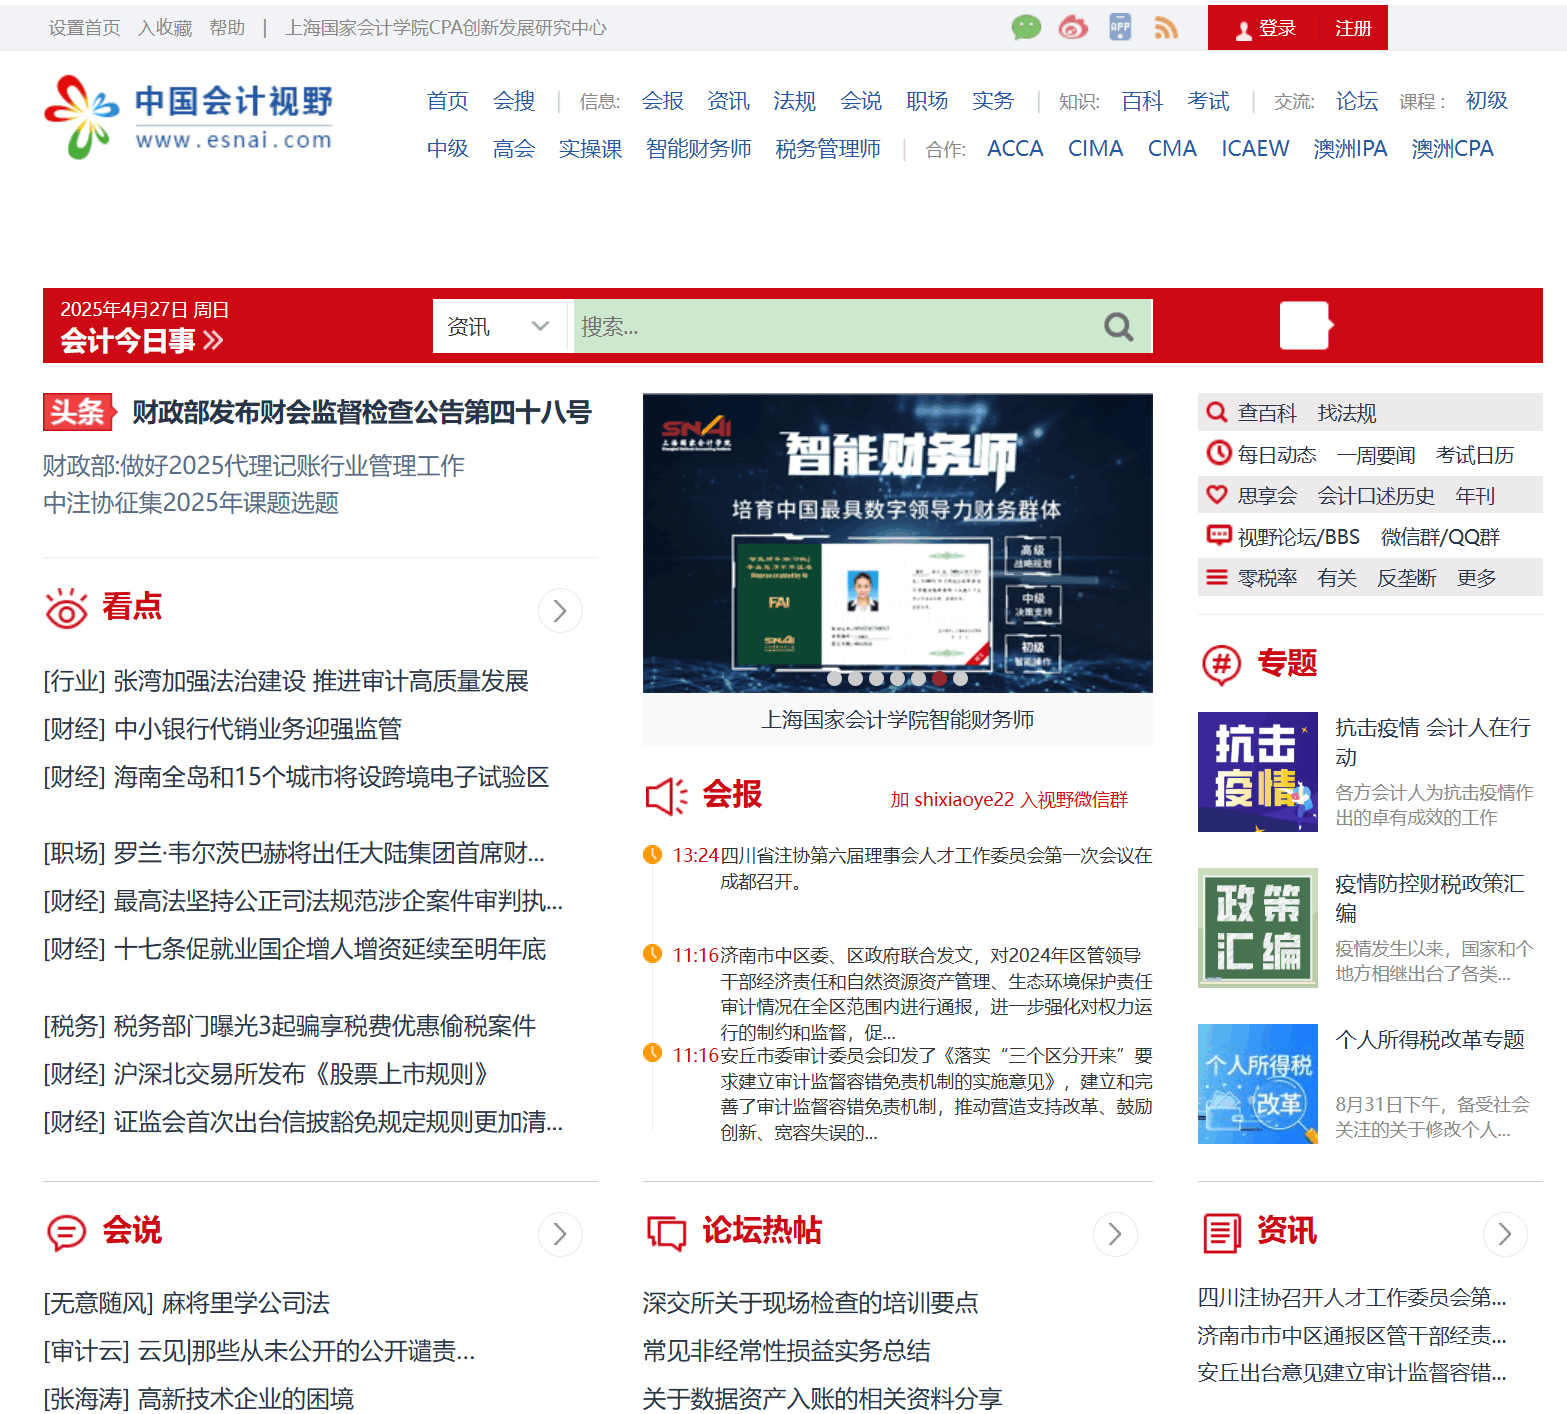Click the Weibo icon in top bar
This screenshot has height=1414, width=1567.
pos(1073,28)
